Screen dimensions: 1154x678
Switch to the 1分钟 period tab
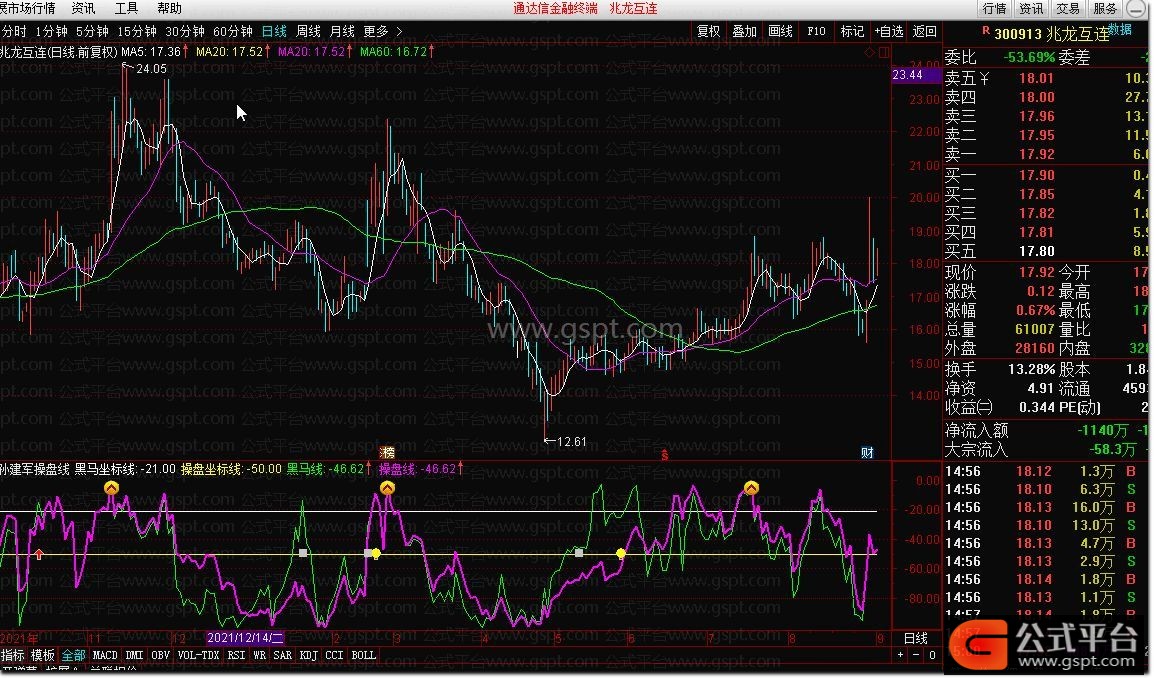(52, 31)
